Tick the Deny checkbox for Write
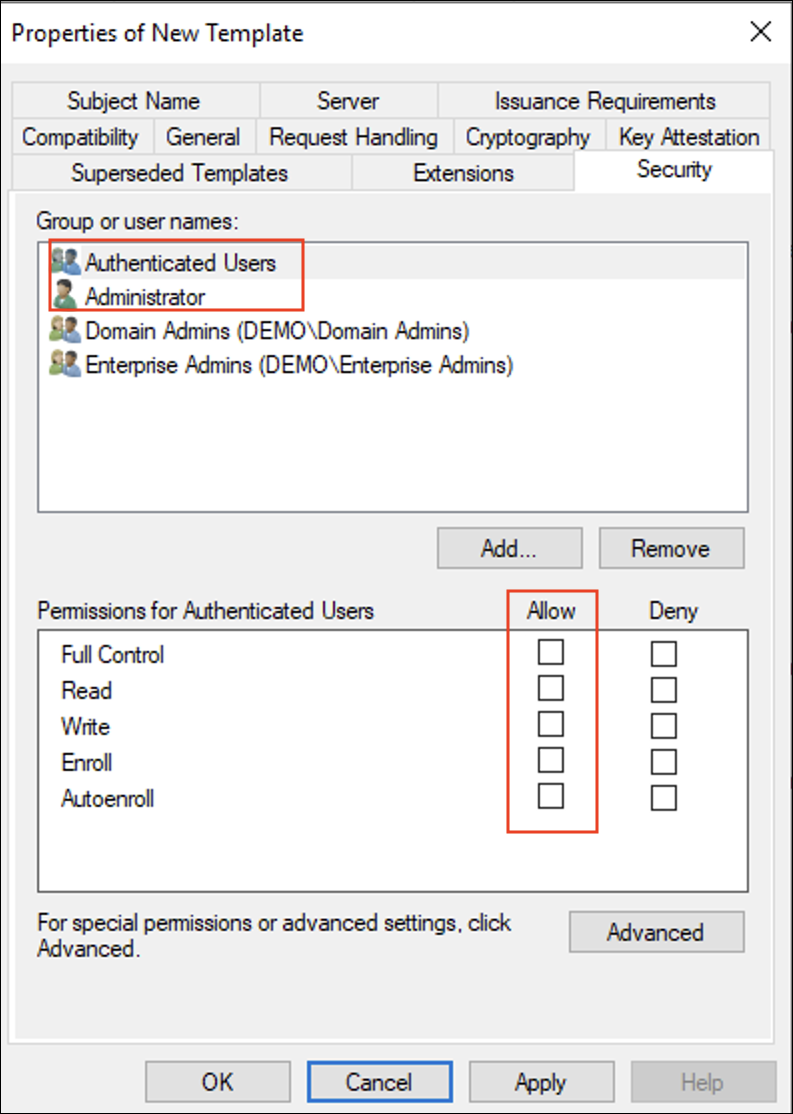793x1114 pixels. (x=663, y=726)
